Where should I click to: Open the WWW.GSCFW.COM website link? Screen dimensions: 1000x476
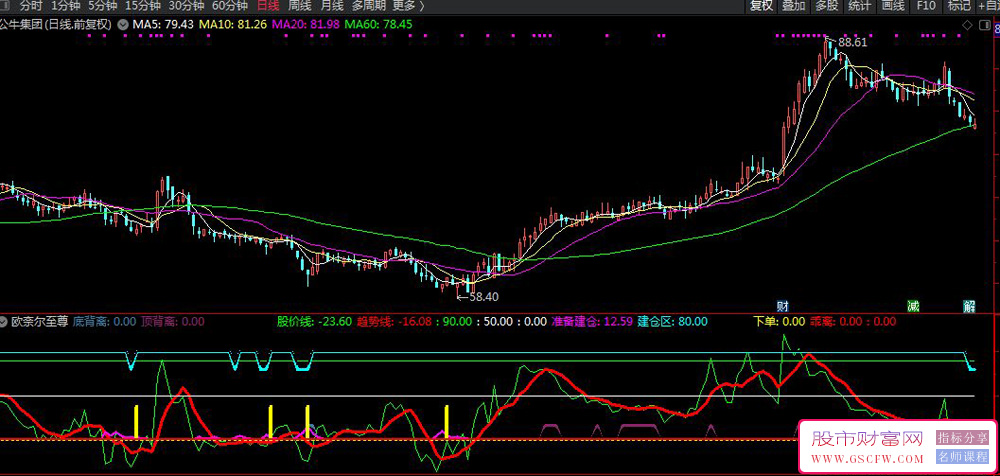(867, 459)
